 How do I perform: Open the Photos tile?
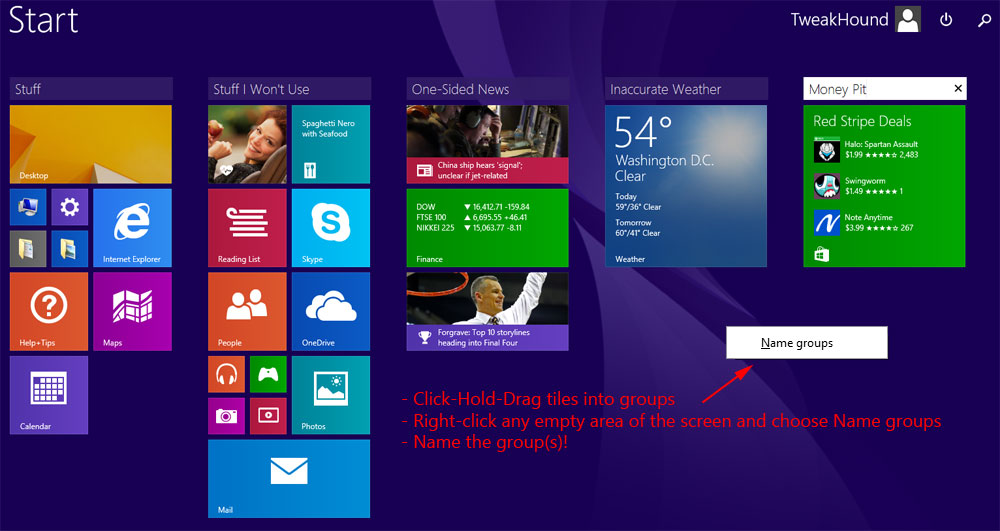331,395
